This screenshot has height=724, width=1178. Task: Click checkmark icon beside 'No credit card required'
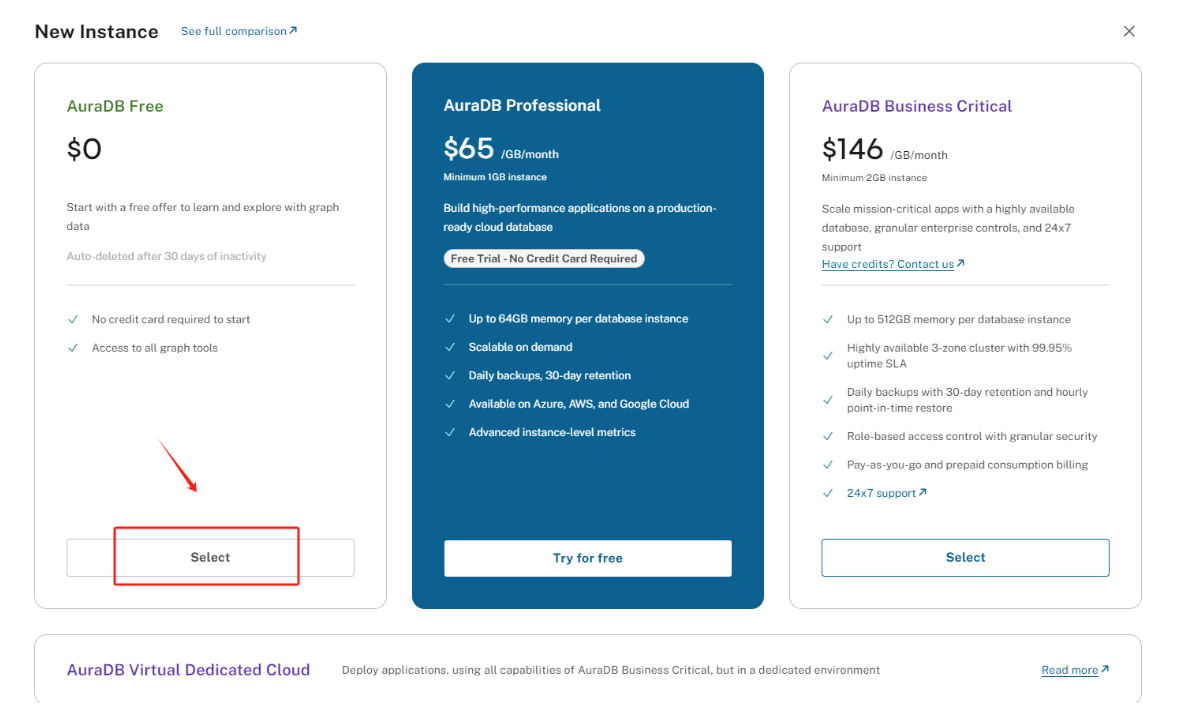[73, 320]
